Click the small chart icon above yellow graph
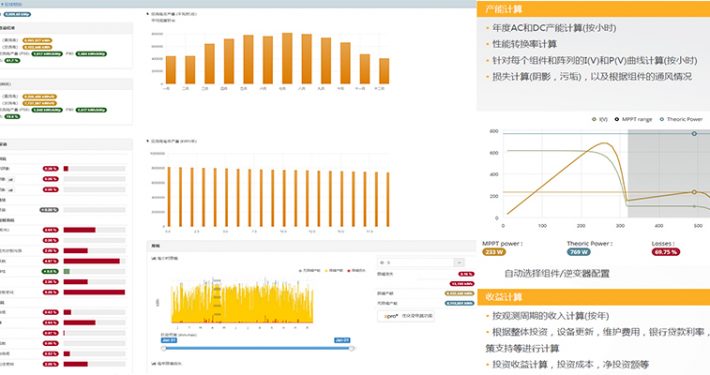710x375 pixels. pyautogui.click(x=153, y=259)
